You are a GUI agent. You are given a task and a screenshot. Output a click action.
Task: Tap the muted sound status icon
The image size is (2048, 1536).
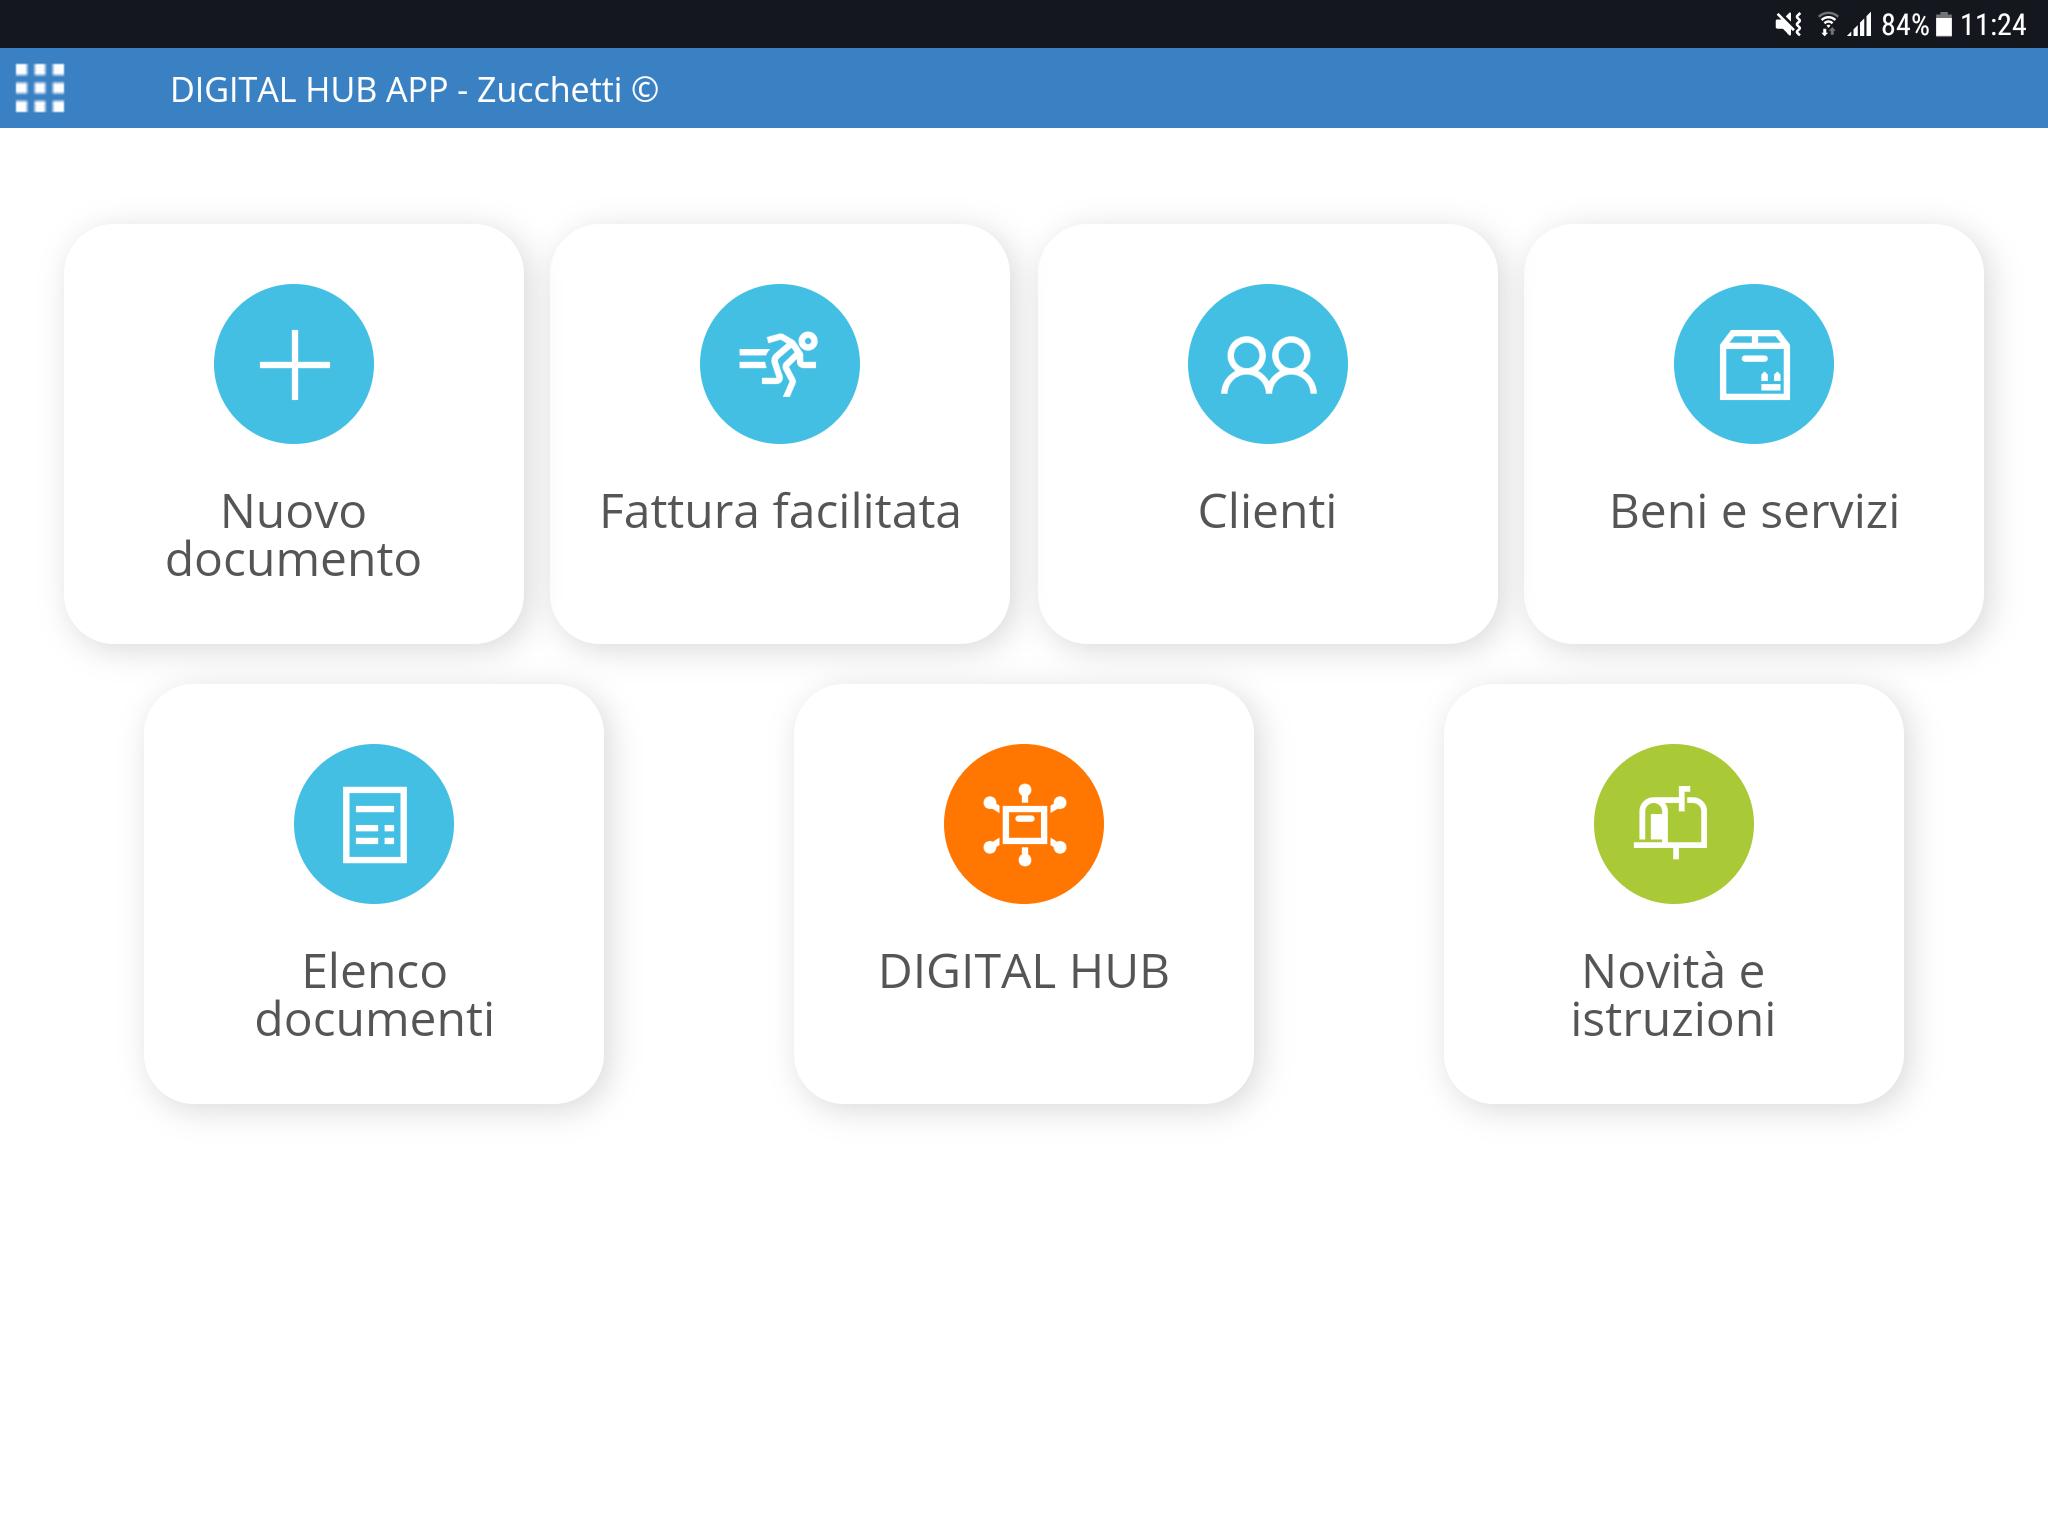1789,24
